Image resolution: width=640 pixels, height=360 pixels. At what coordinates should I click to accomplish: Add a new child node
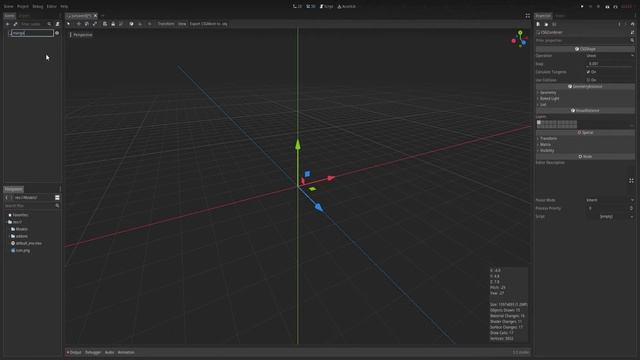click(7, 24)
